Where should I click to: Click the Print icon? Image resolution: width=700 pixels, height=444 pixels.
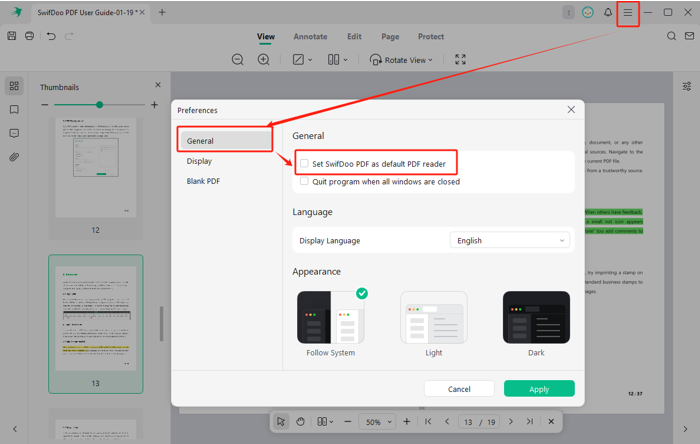coord(29,36)
